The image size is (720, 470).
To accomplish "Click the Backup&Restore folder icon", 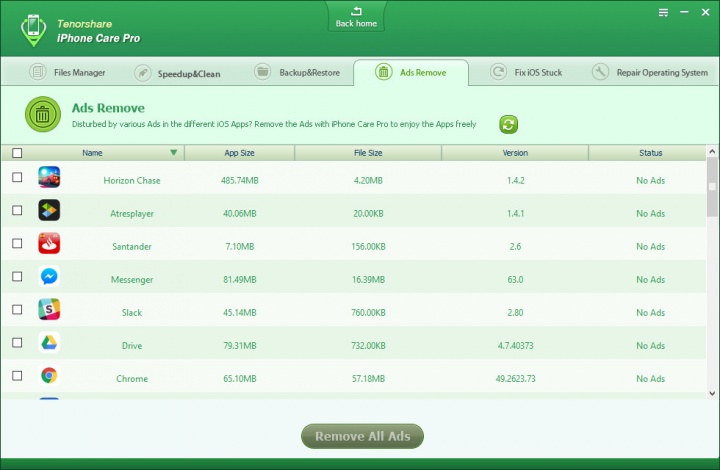I will pyautogui.click(x=263, y=72).
